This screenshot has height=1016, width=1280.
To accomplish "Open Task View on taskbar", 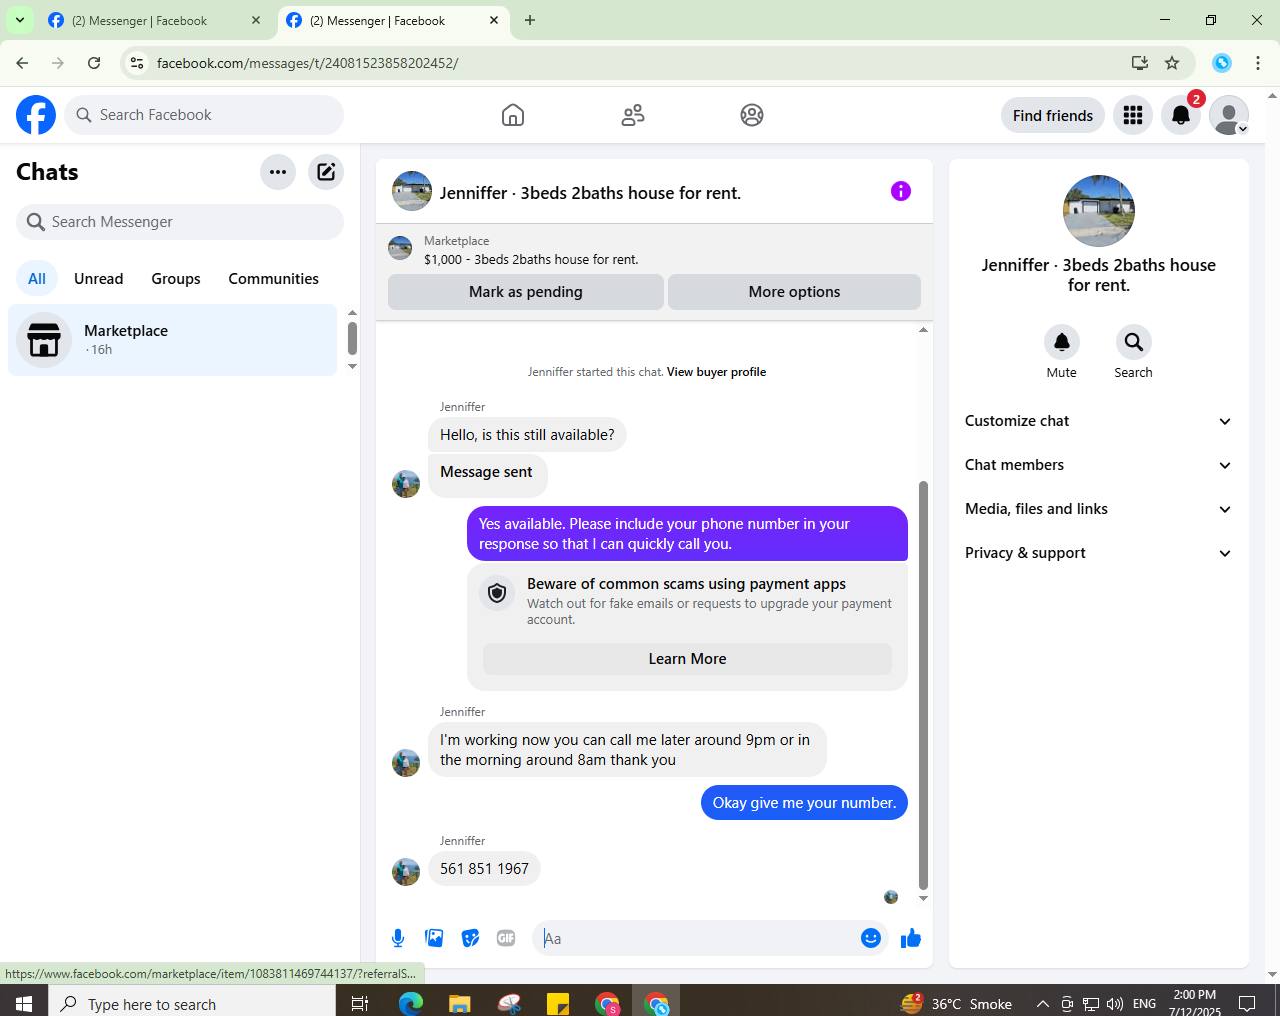I will pyautogui.click(x=360, y=1003).
